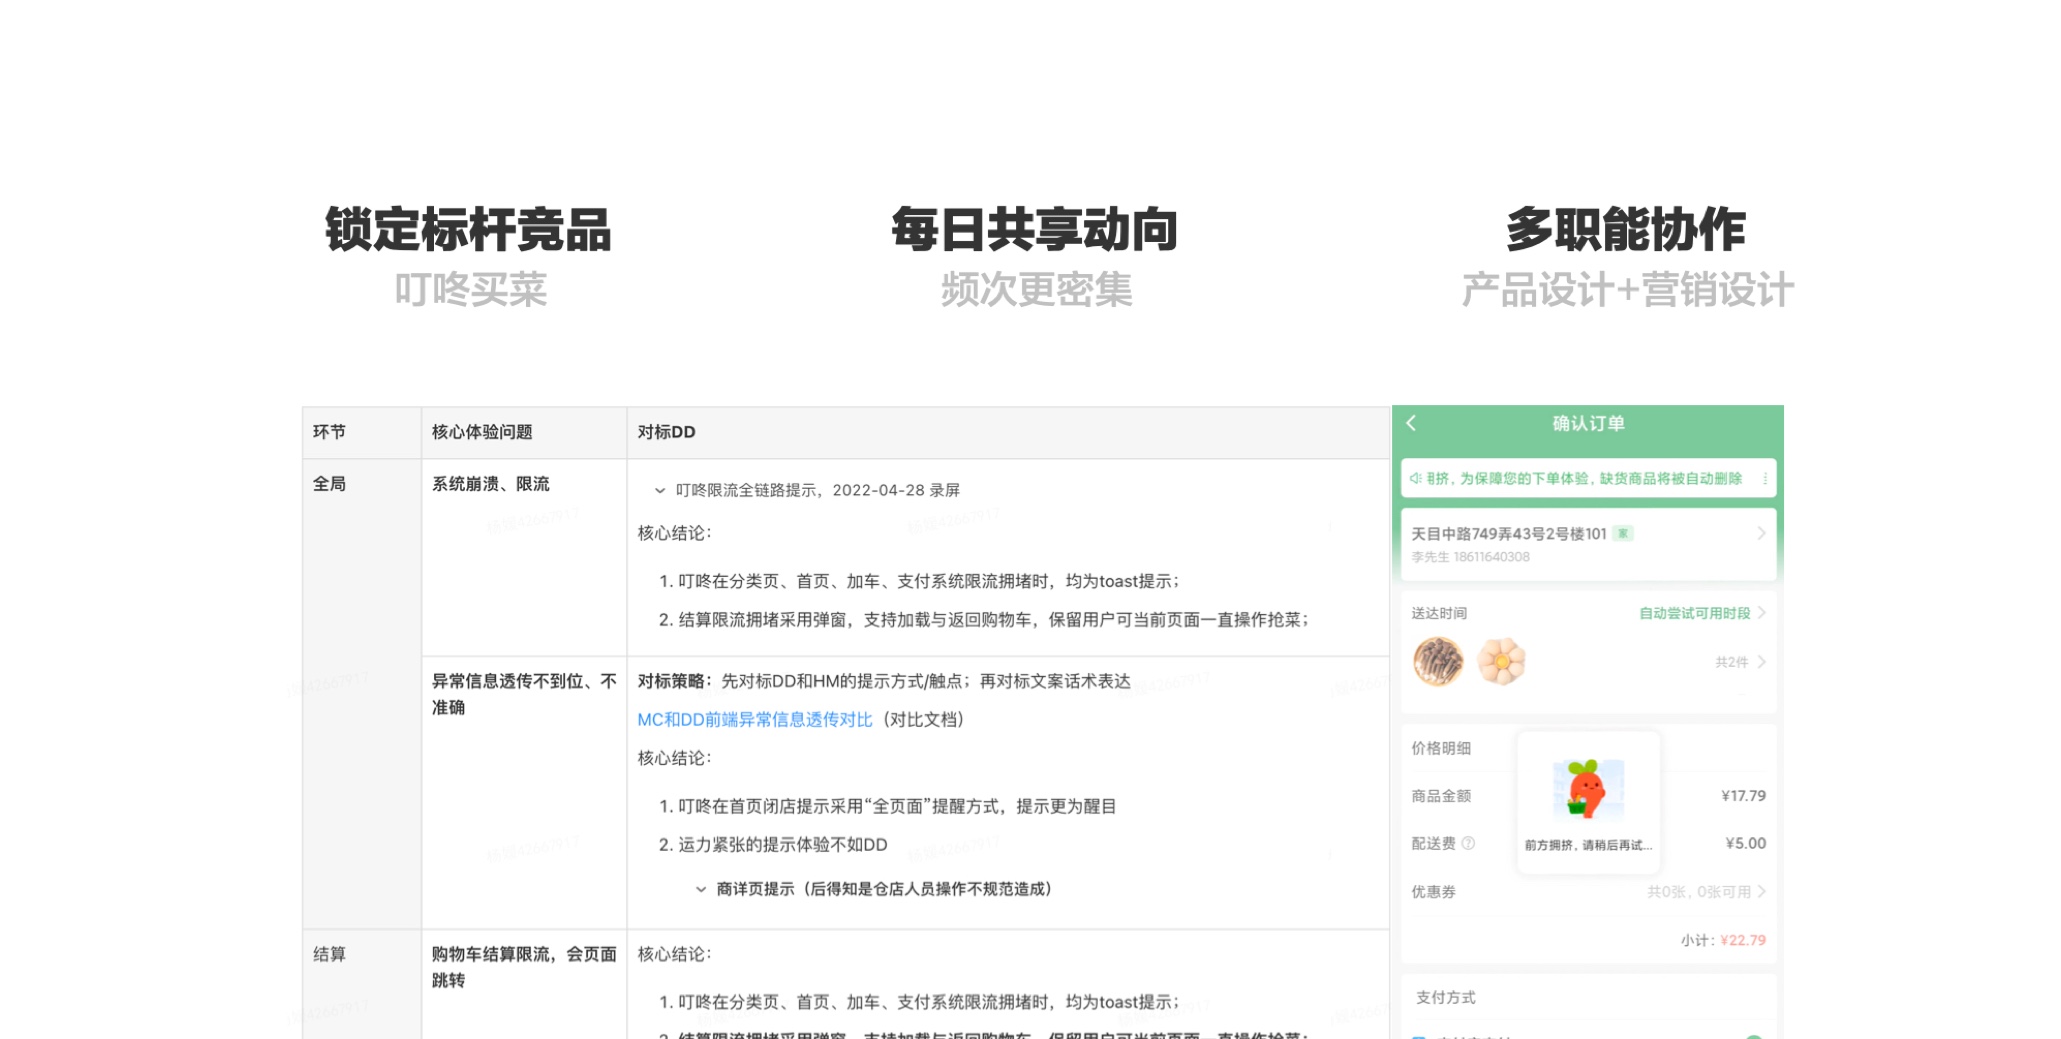This screenshot has height=1039, width=2061.
Task: Click the line starting with 对标策略
Action: point(884,681)
